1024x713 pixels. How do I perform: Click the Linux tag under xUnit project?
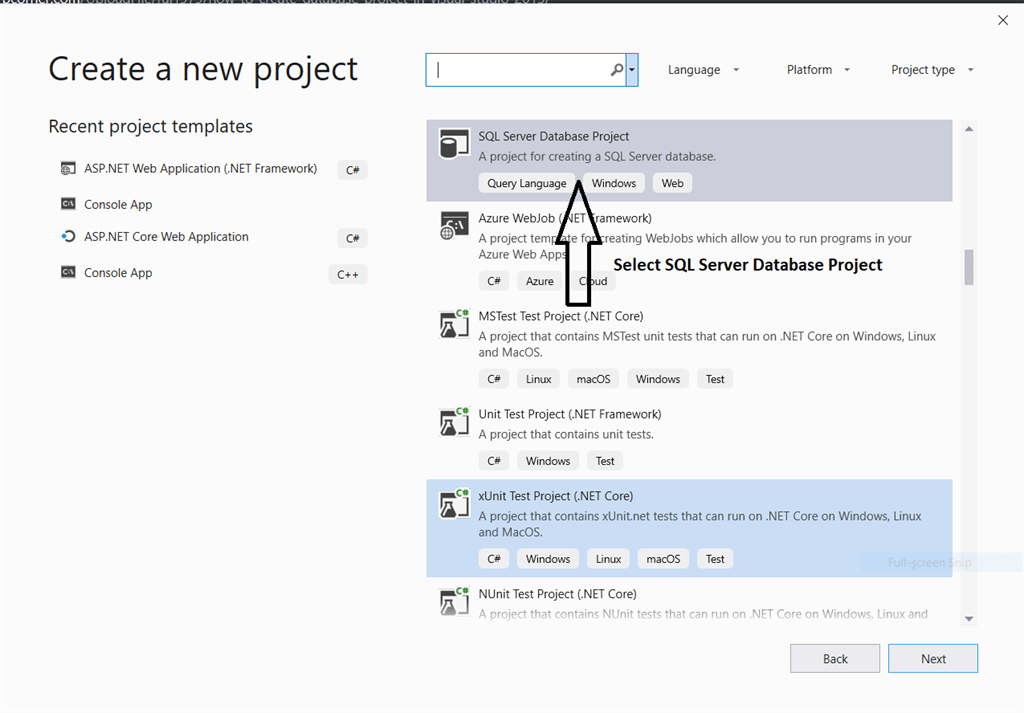608,559
